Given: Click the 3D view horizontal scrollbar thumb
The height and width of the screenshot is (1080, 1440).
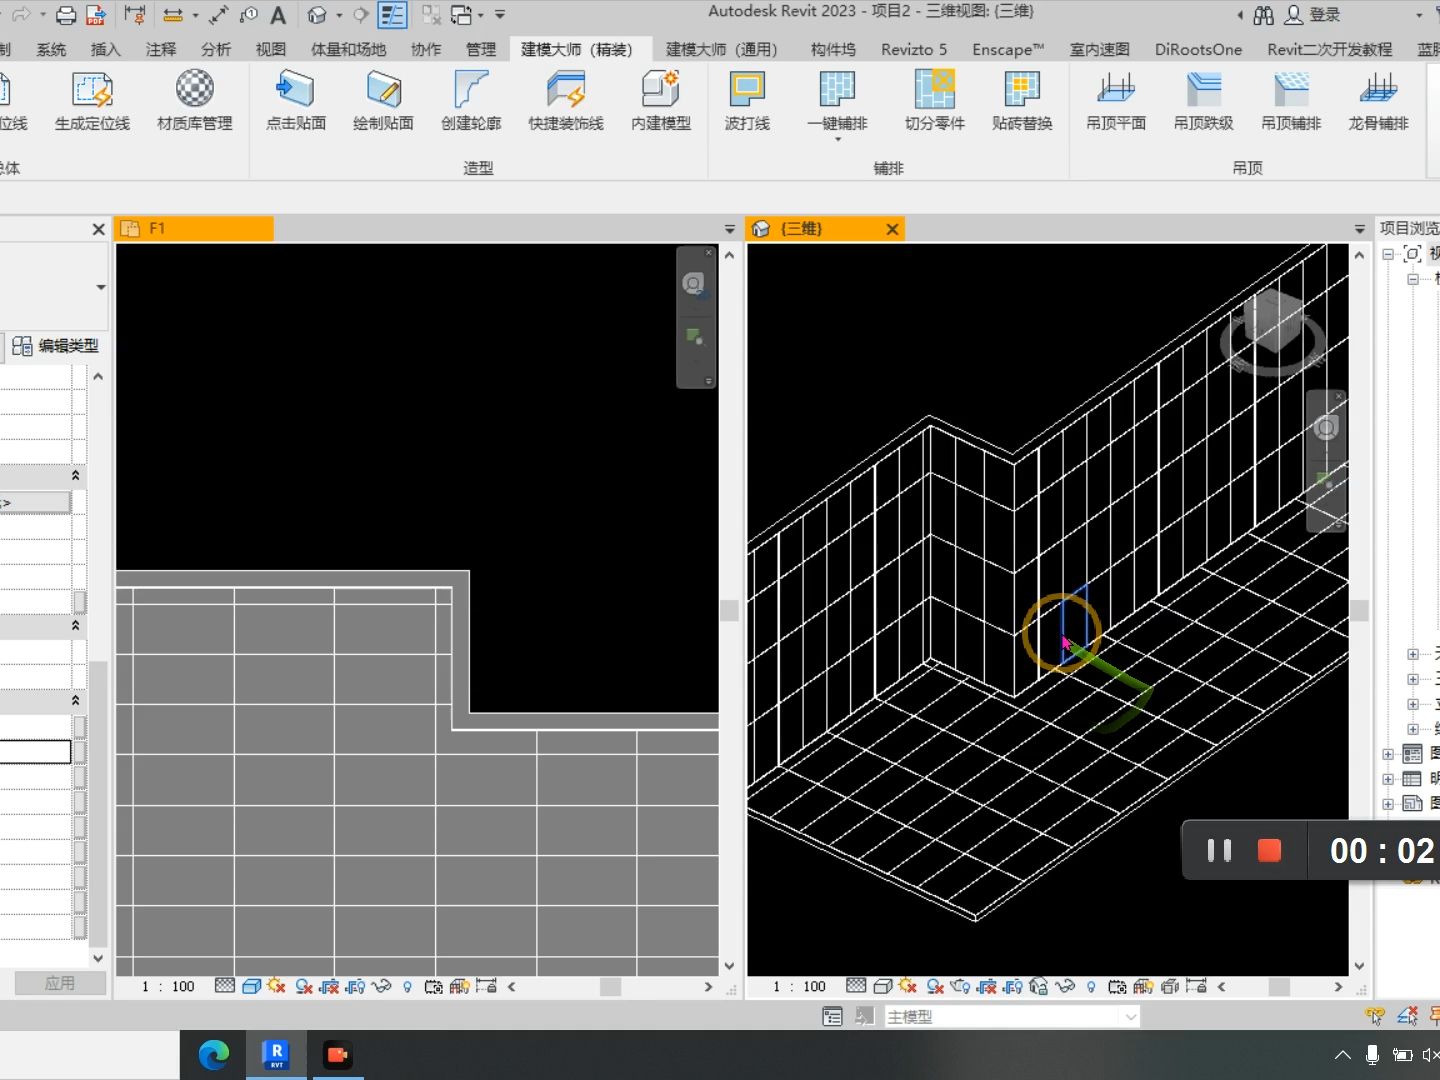Looking at the screenshot, I should (1279, 987).
